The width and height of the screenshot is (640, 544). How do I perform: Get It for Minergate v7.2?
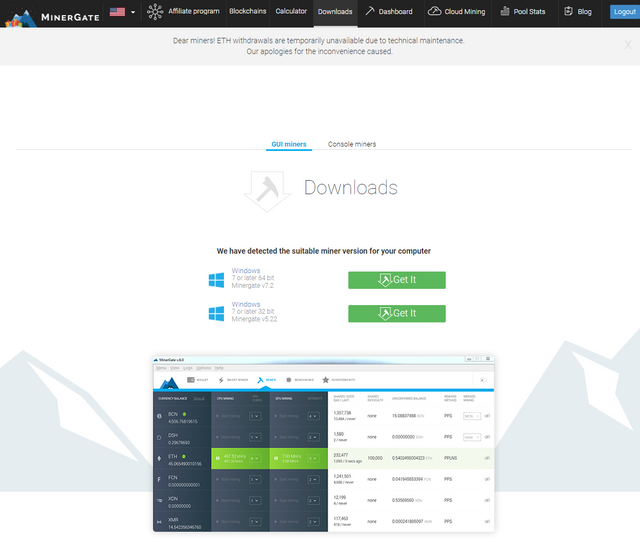397,280
